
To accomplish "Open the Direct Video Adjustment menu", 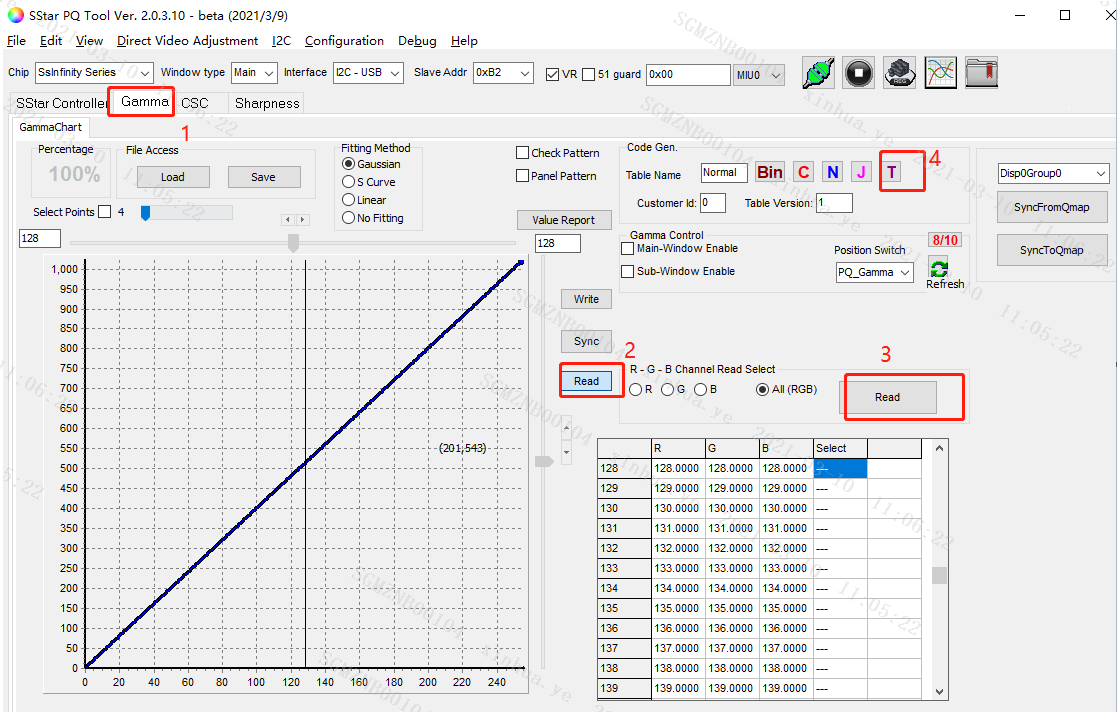I will click(x=187, y=41).
